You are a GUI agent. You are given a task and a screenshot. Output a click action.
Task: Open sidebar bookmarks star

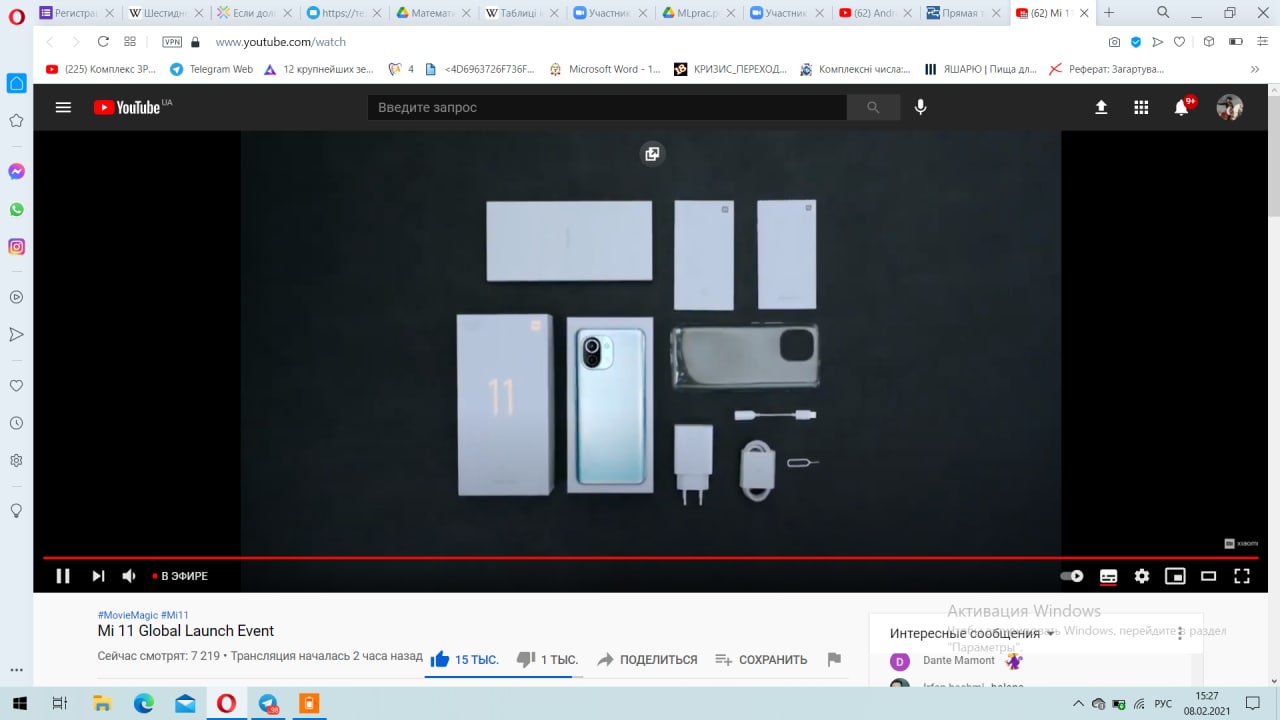point(16,120)
